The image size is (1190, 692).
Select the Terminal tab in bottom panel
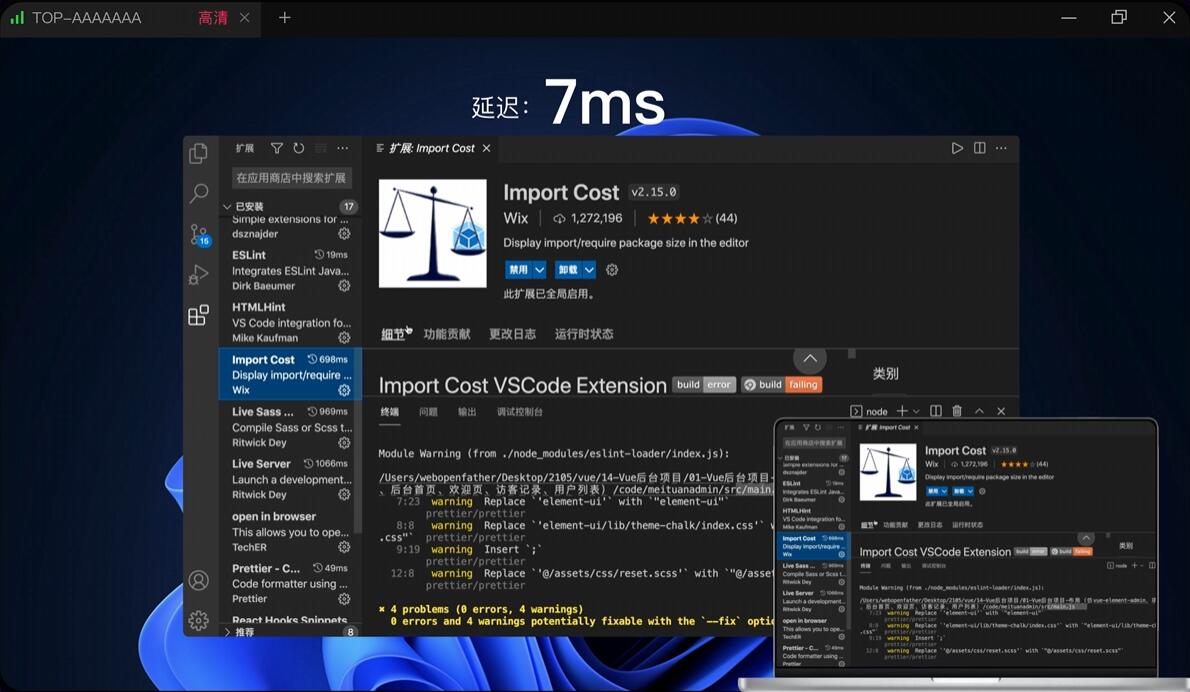coord(390,411)
